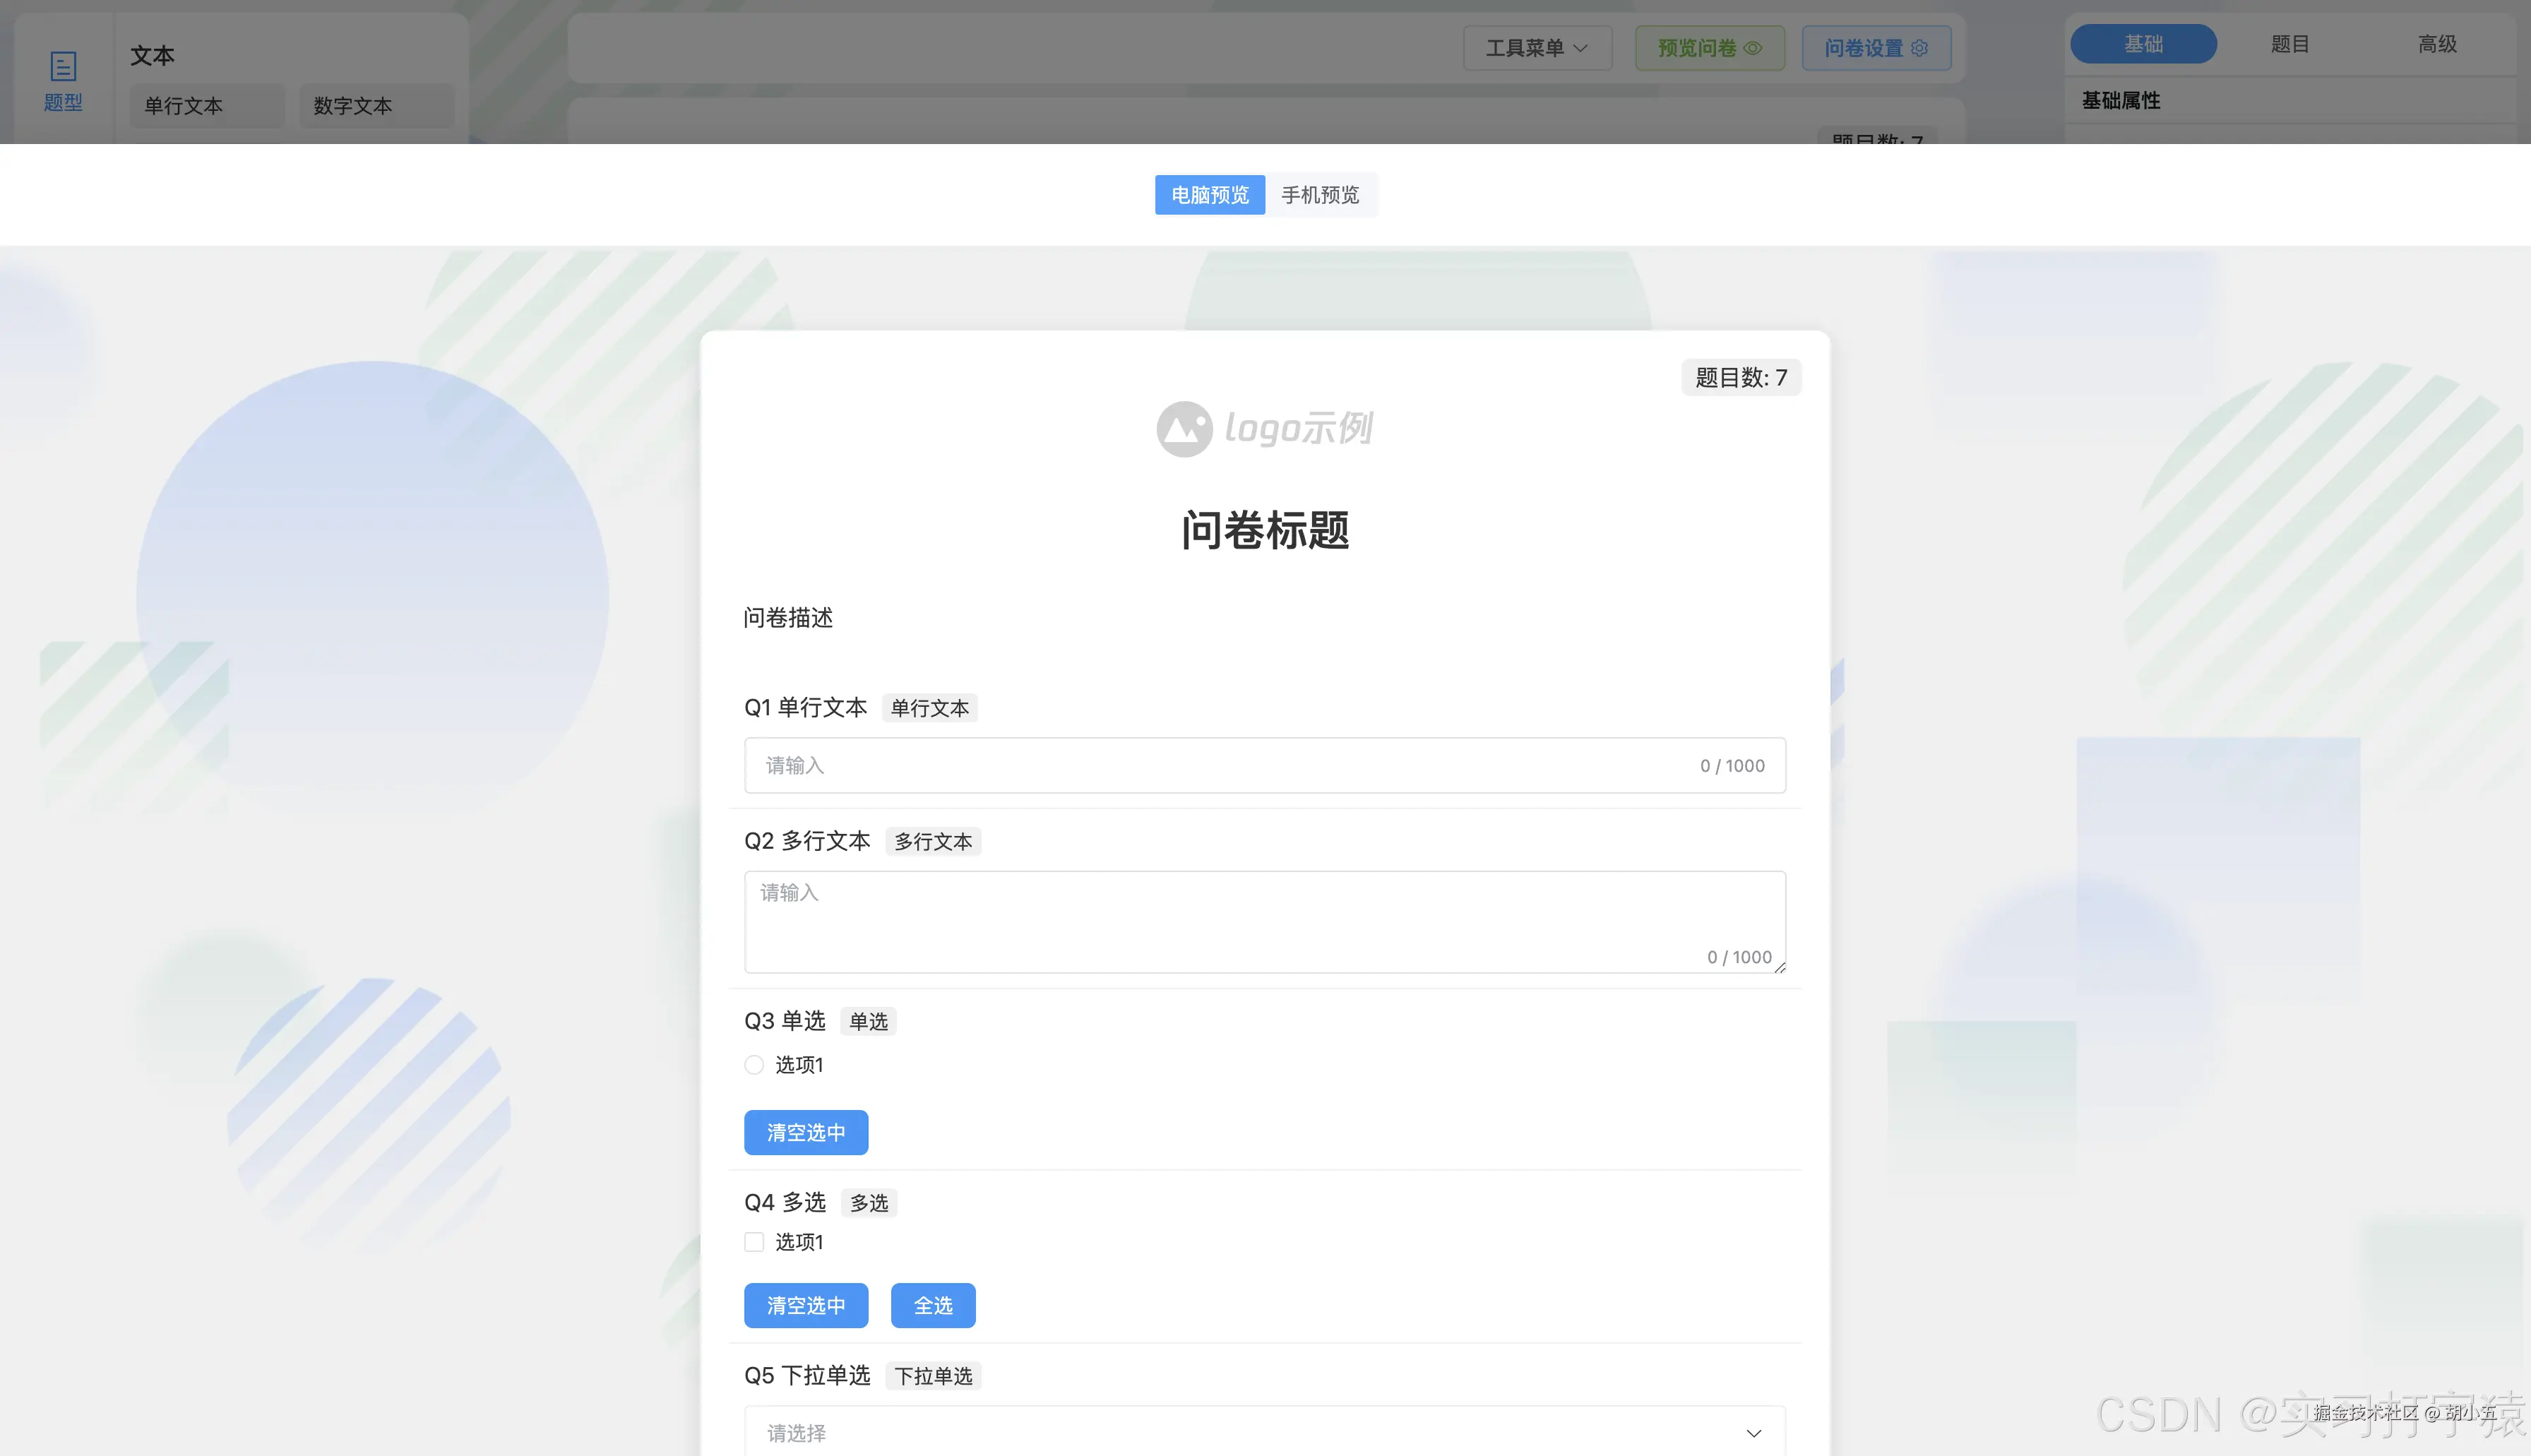Image resolution: width=2531 pixels, height=1456 pixels.
Task: Switch back to the 基础 tab
Action: click(x=2142, y=43)
